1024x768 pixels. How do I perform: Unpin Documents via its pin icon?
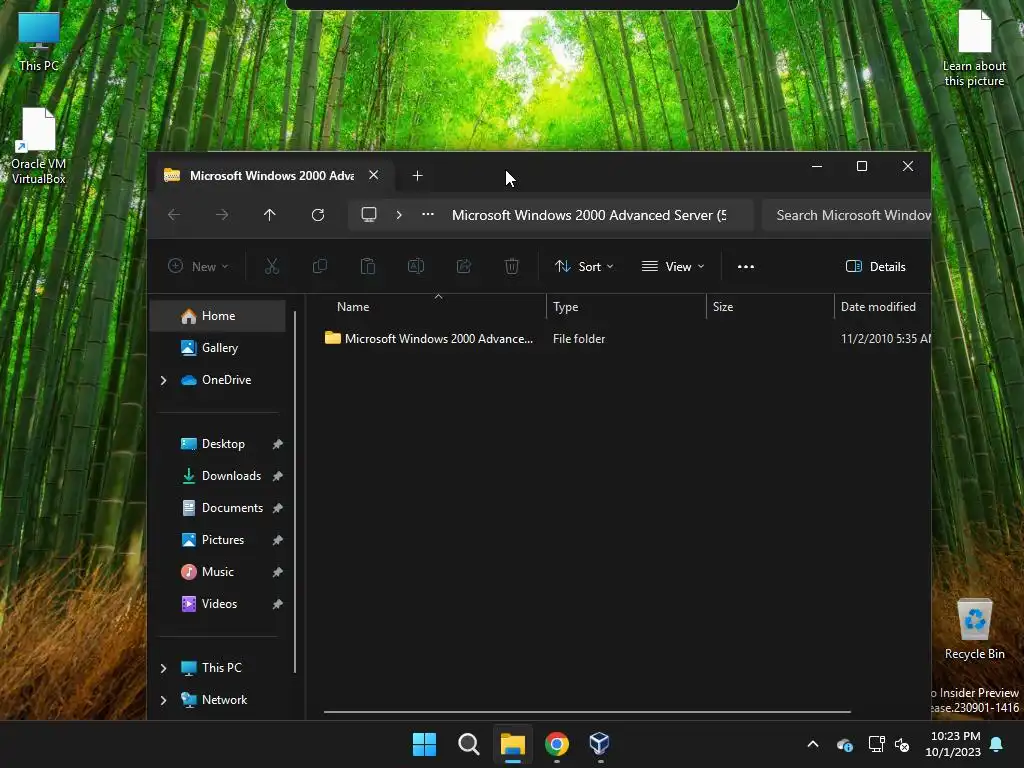tap(278, 508)
